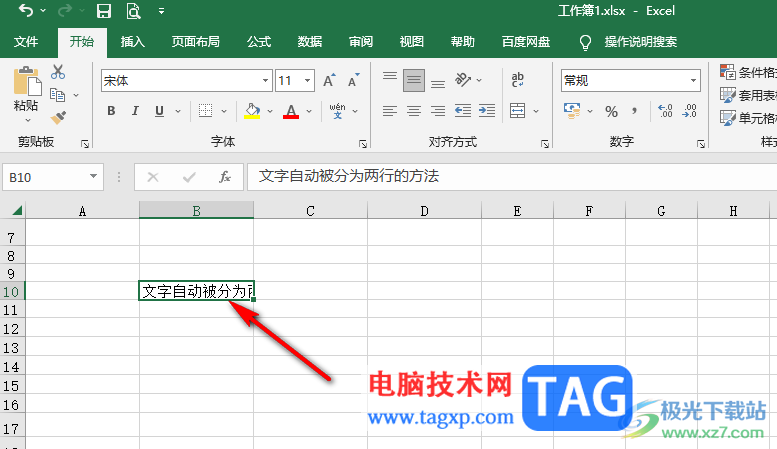777x449 pixels.
Task: Switch to the 页面布局 tab
Action: coord(195,42)
